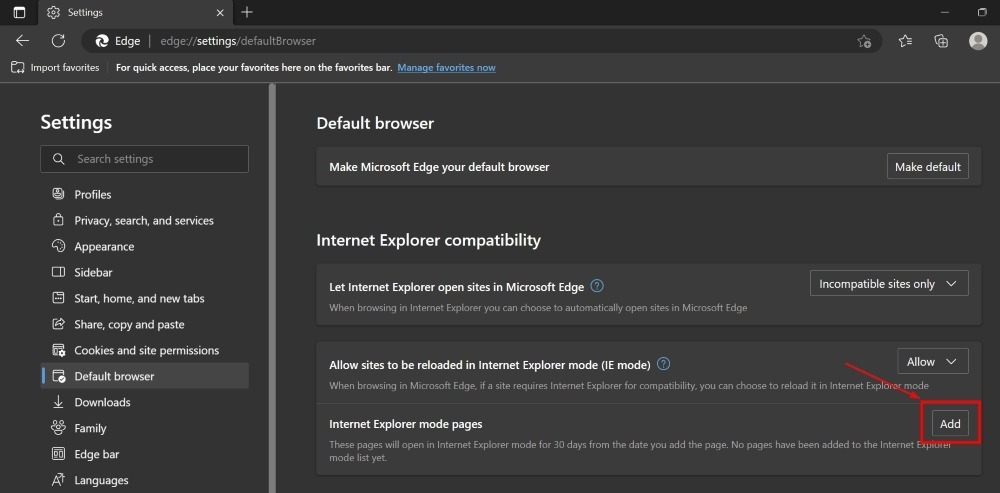Open the Incompatible sites only dropdown
Screen dimensions: 1000x493
point(889,283)
